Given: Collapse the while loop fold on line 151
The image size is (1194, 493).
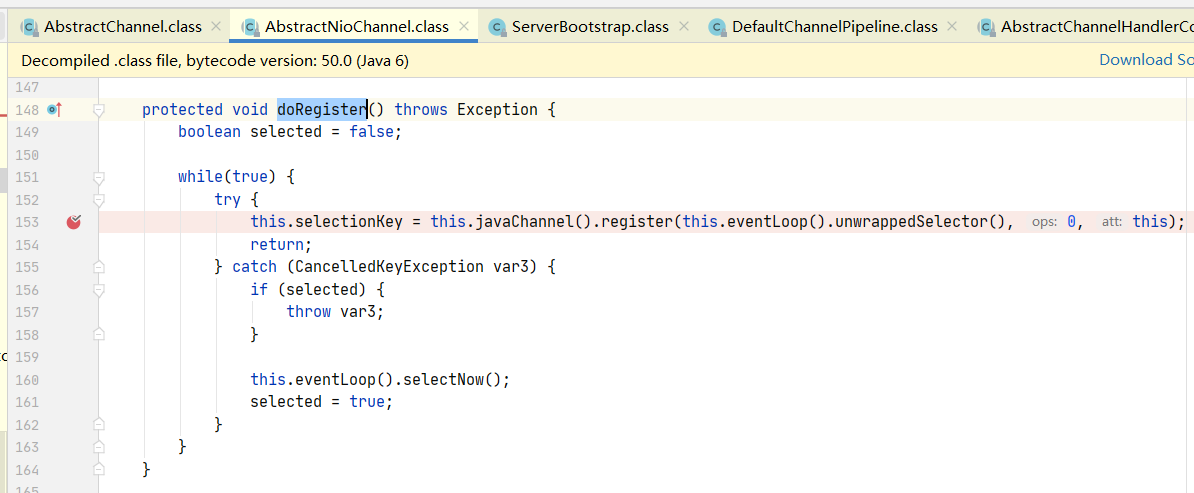Looking at the screenshot, I should tap(98, 178).
